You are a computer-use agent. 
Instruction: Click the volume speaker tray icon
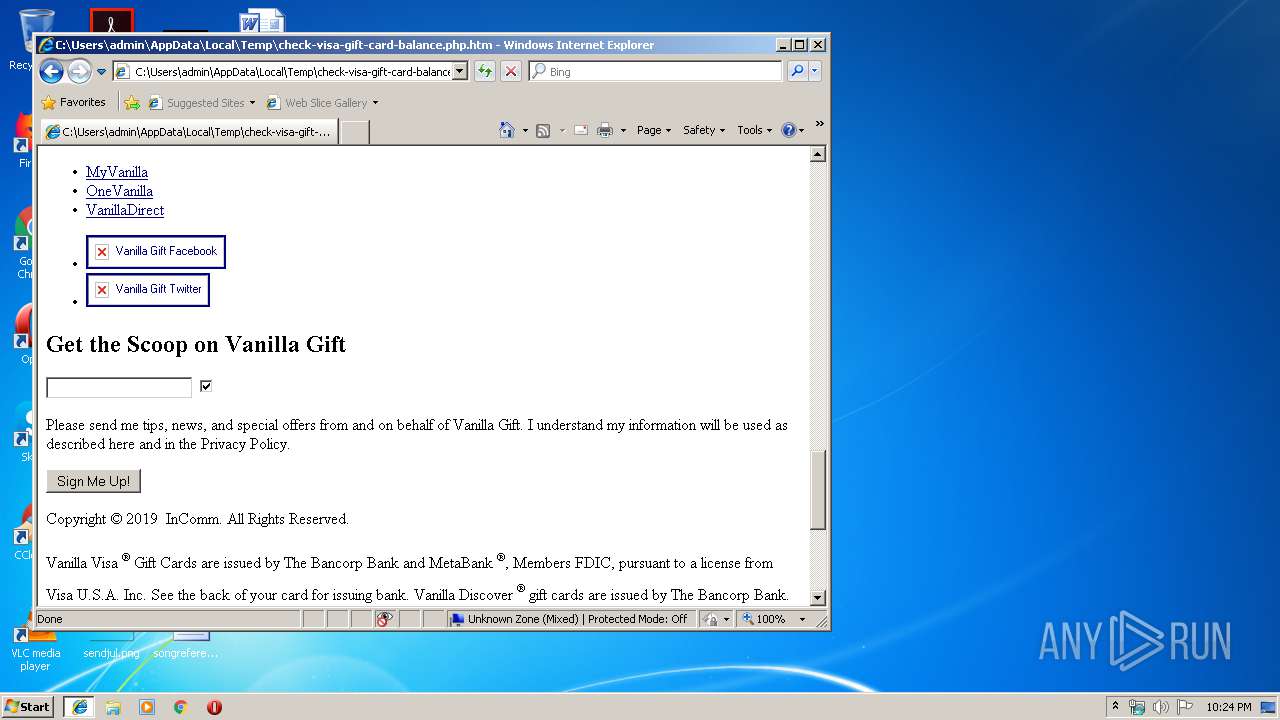point(1161,707)
